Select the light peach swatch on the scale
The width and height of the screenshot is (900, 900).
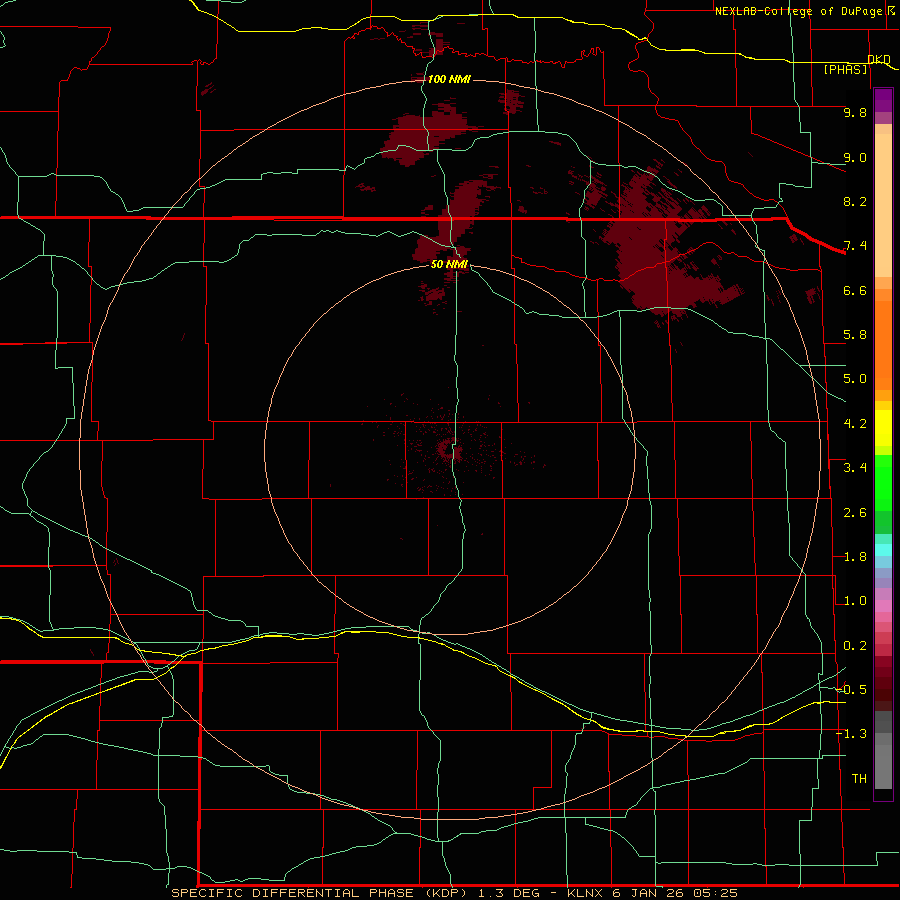point(883,205)
